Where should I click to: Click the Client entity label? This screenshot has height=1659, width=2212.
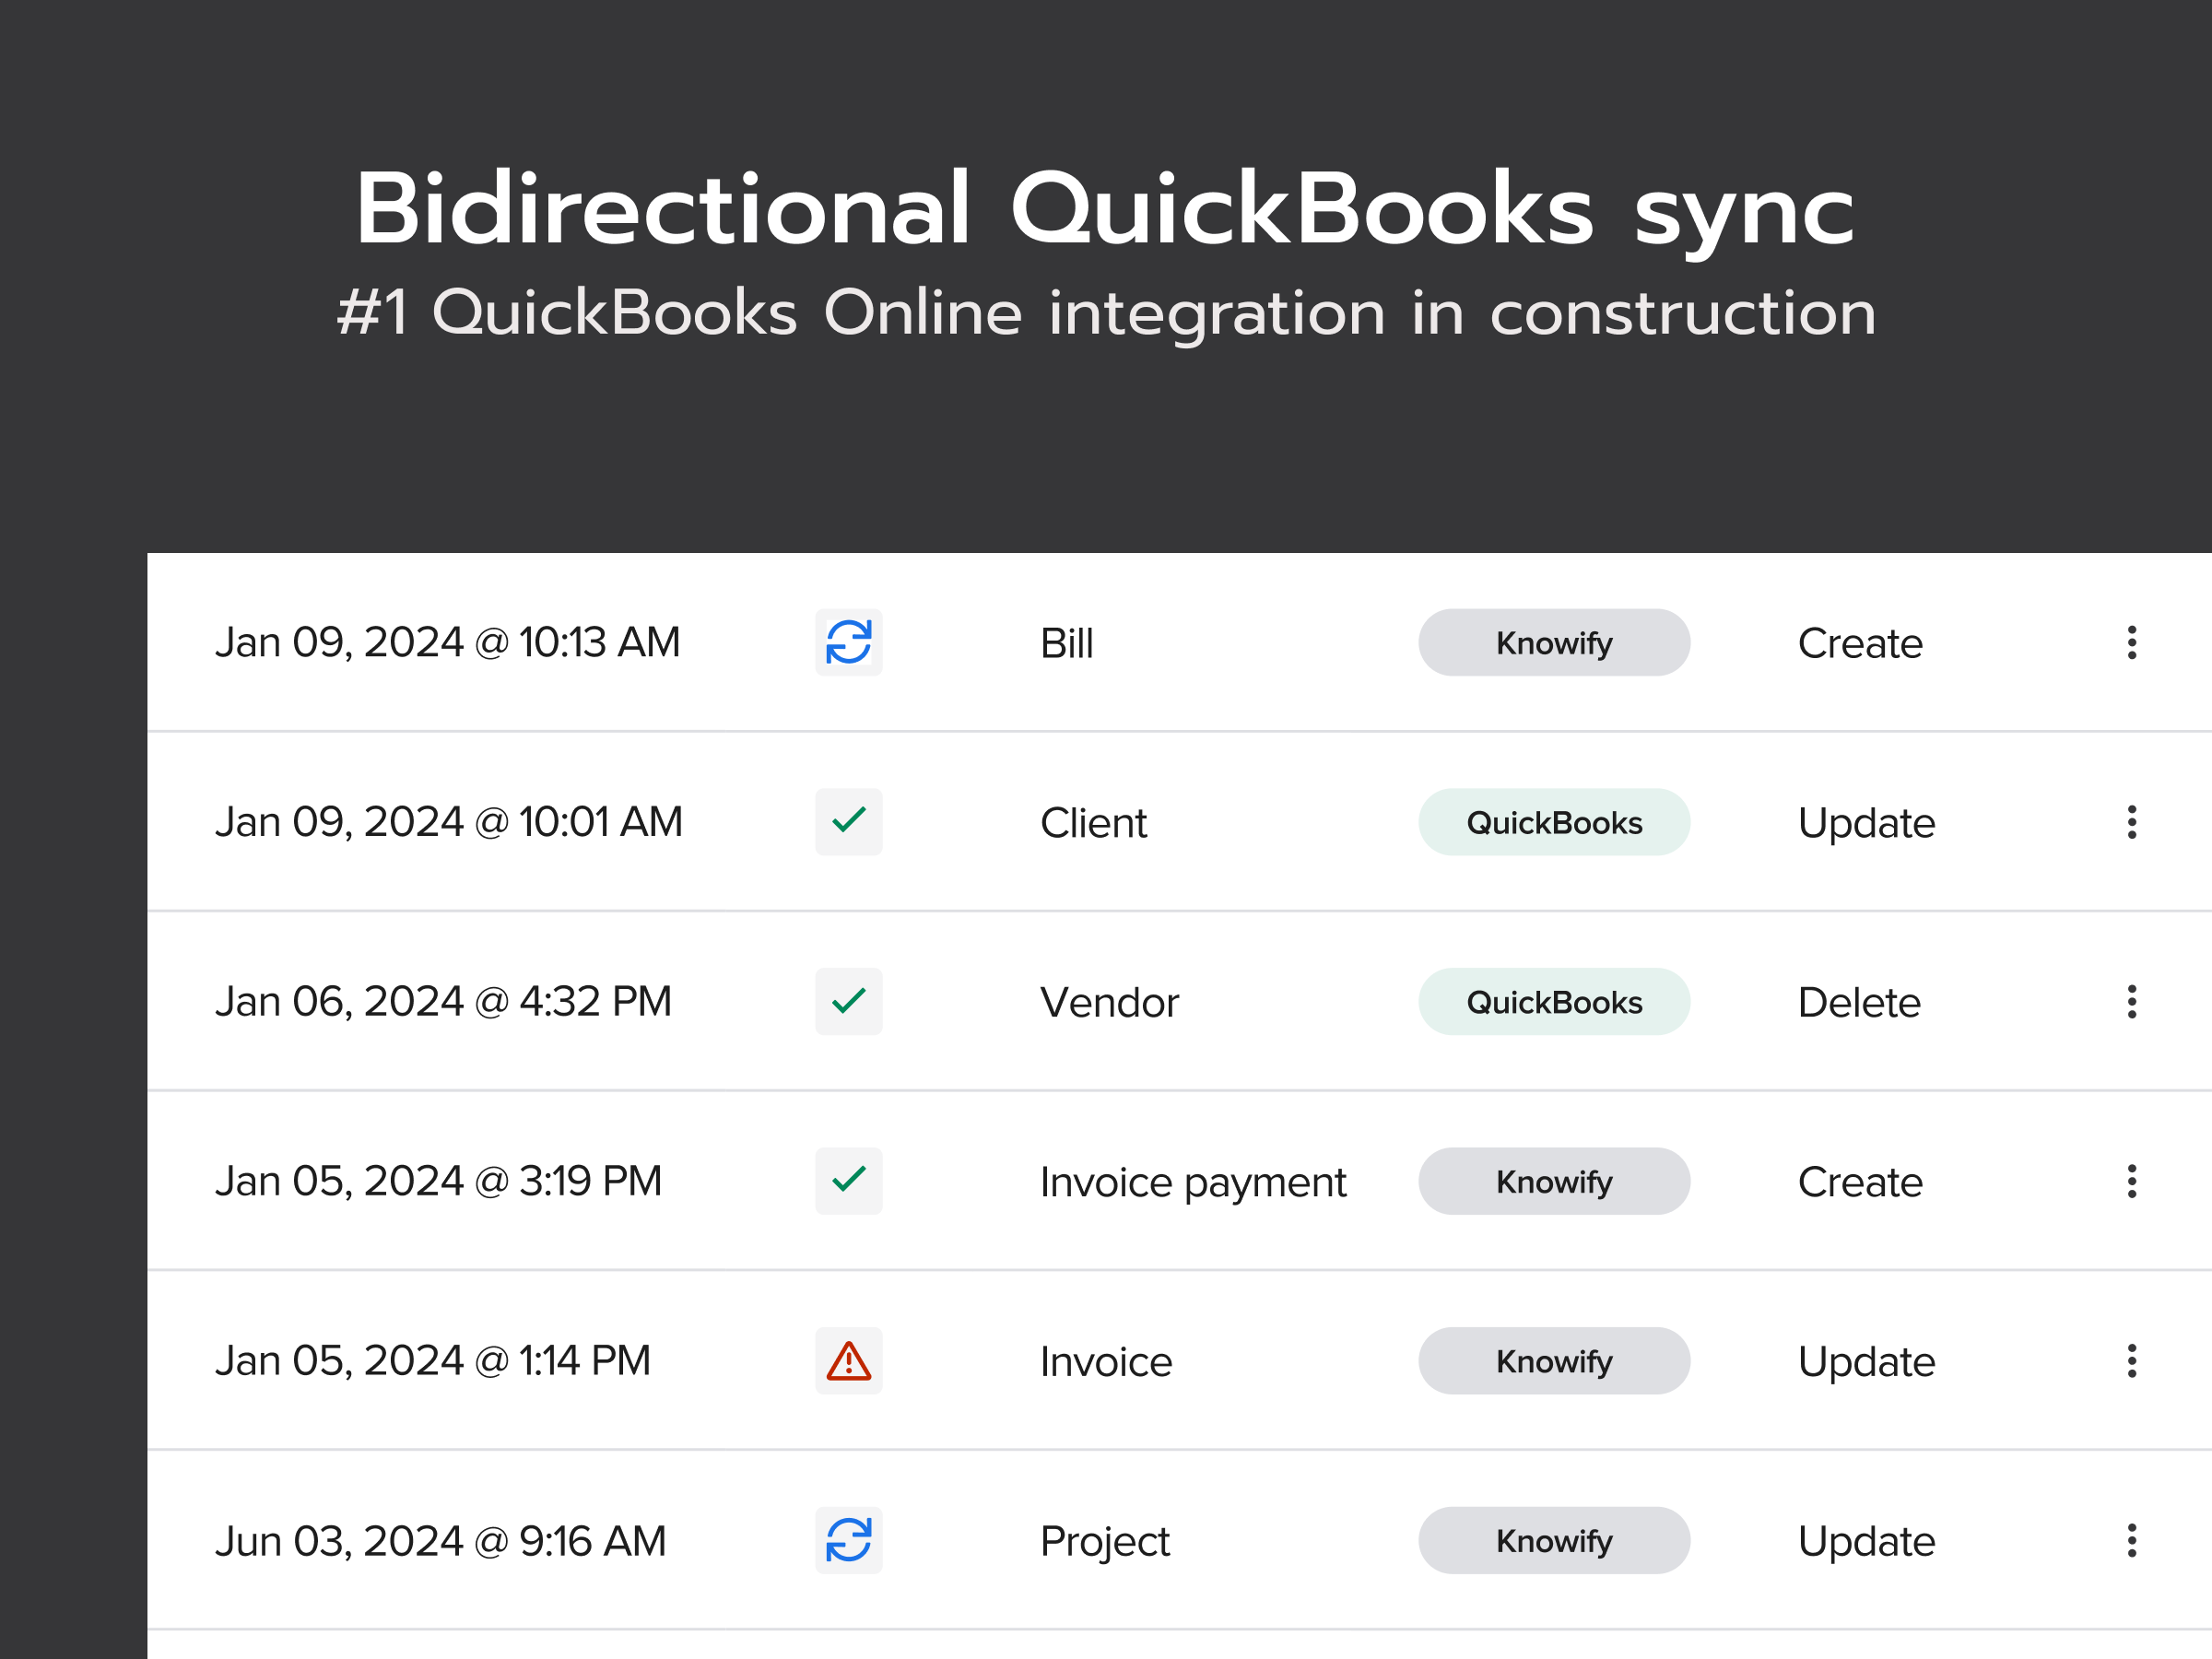(x=1093, y=823)
